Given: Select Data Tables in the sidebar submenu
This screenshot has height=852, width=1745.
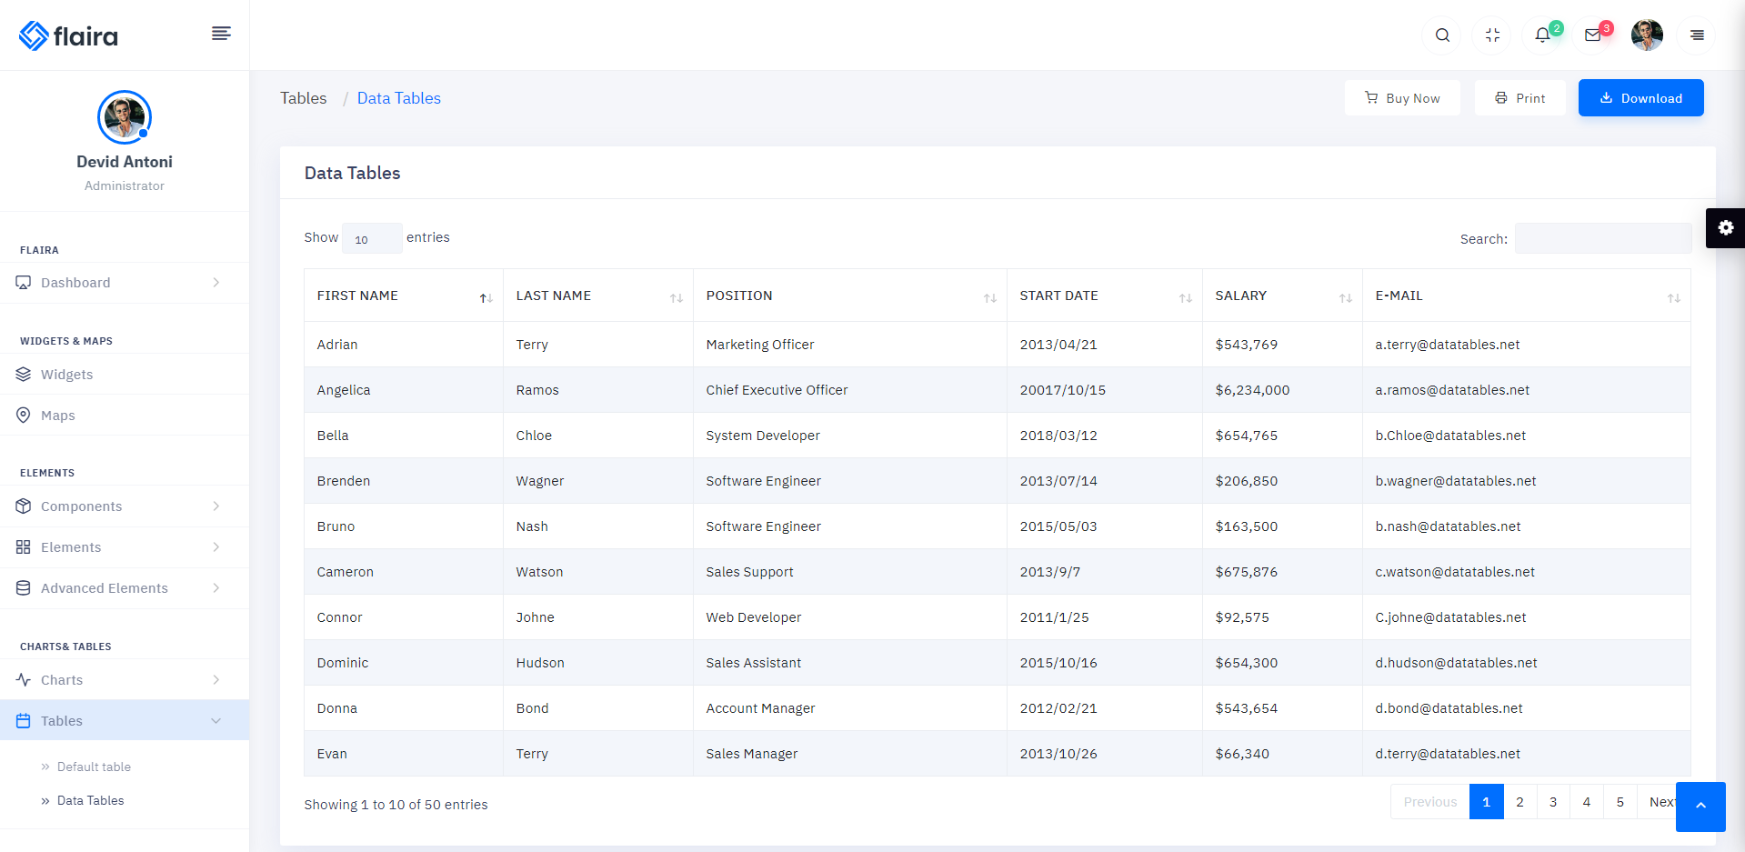Looking at the screenshot, I should pyautogui.click(x=90, y=801).
